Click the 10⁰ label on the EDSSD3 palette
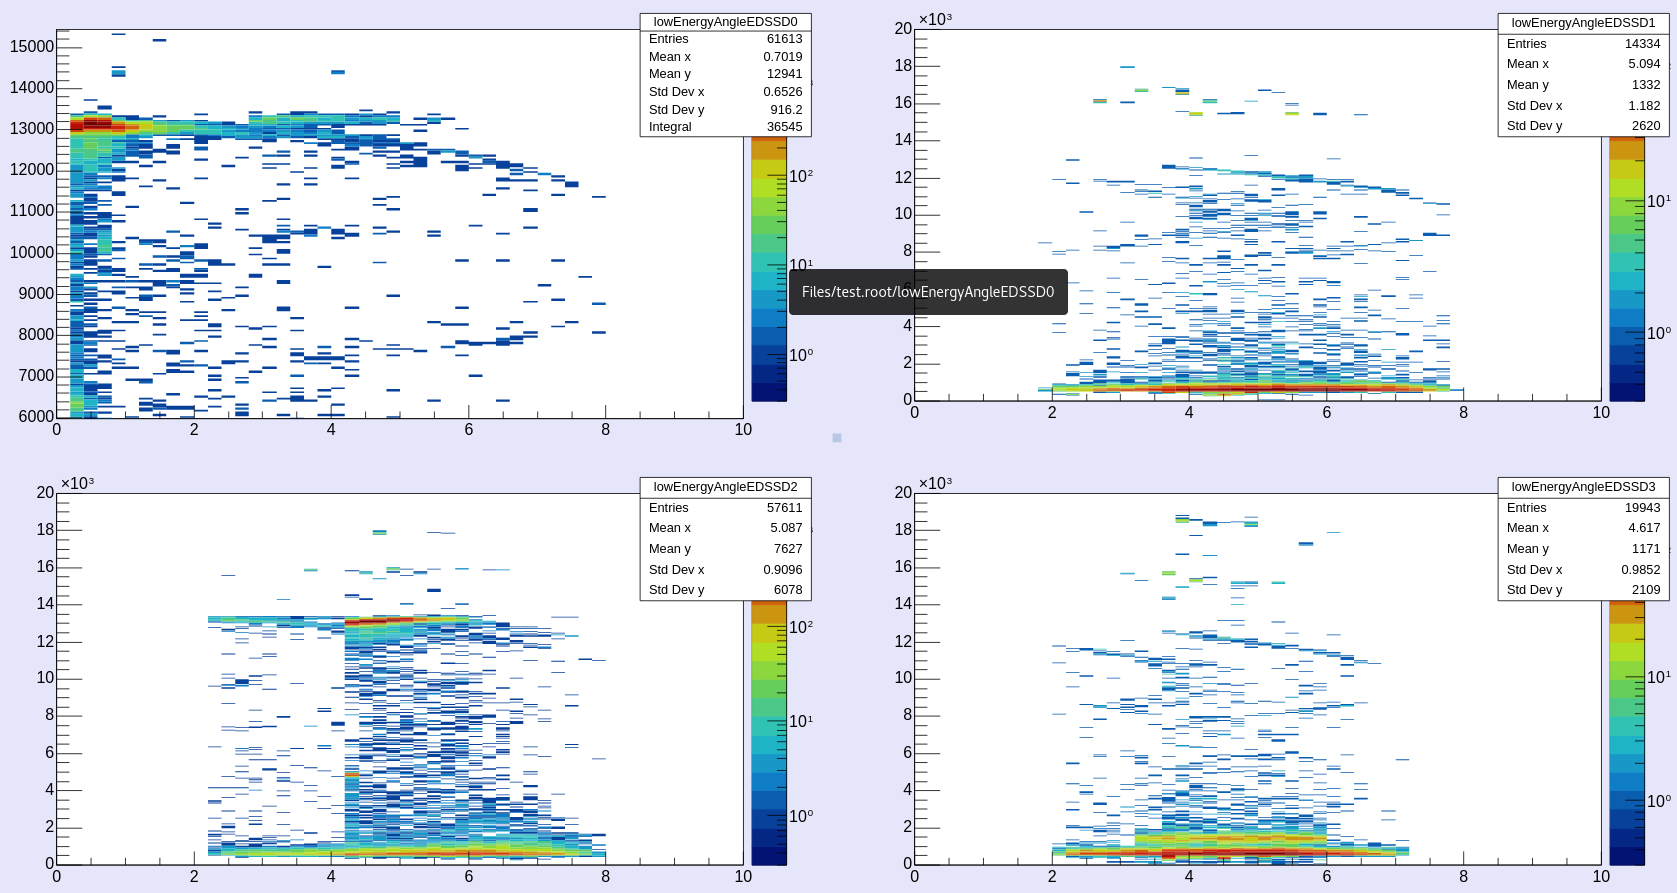 (1659, 801)
